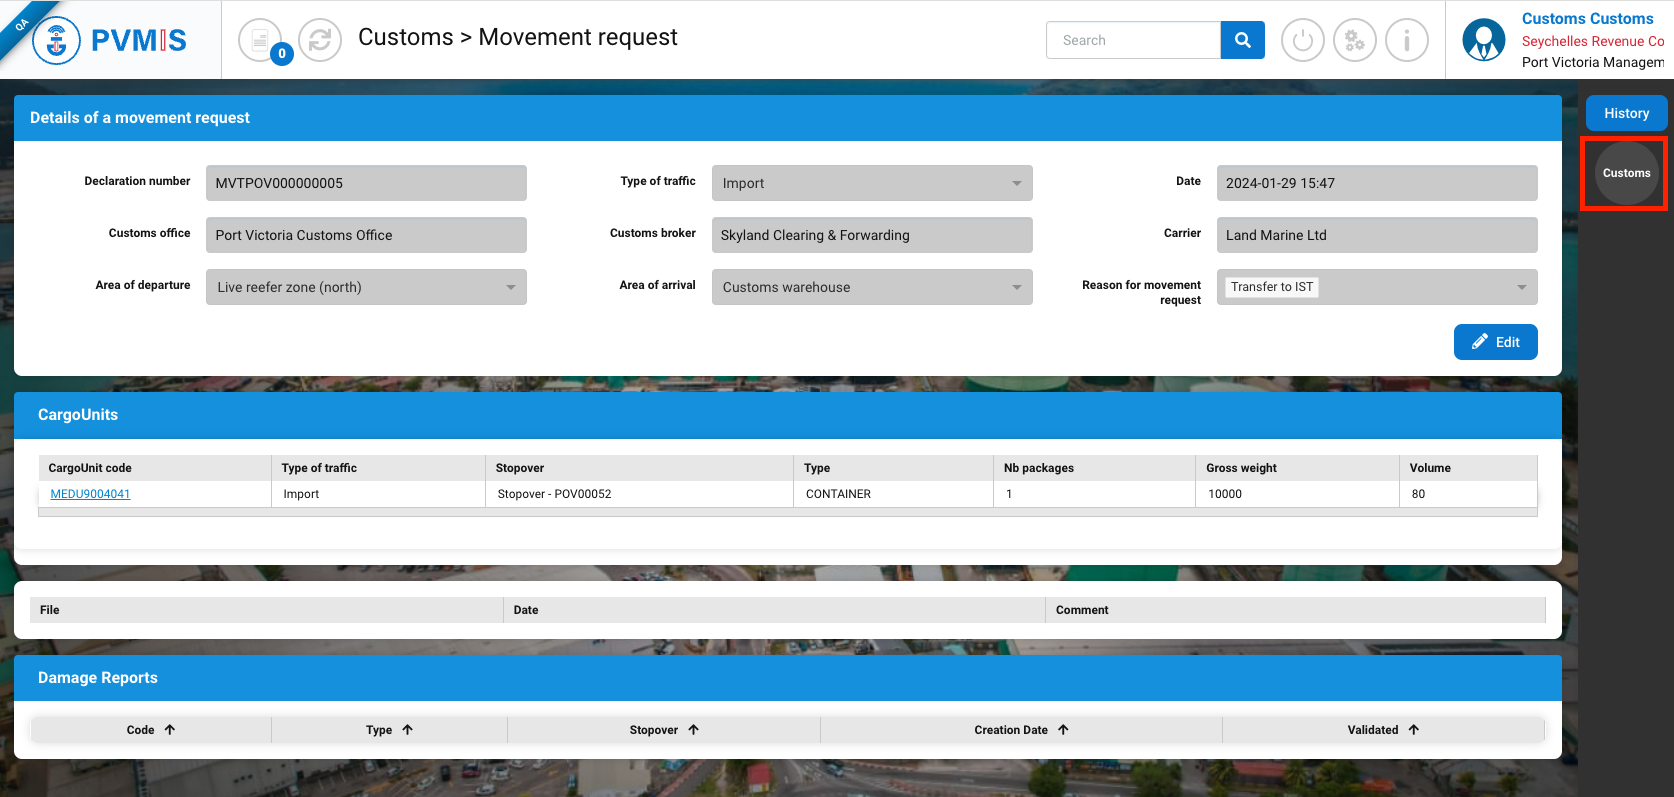Expand Reason for movement request dropdown

point(1376,287)
